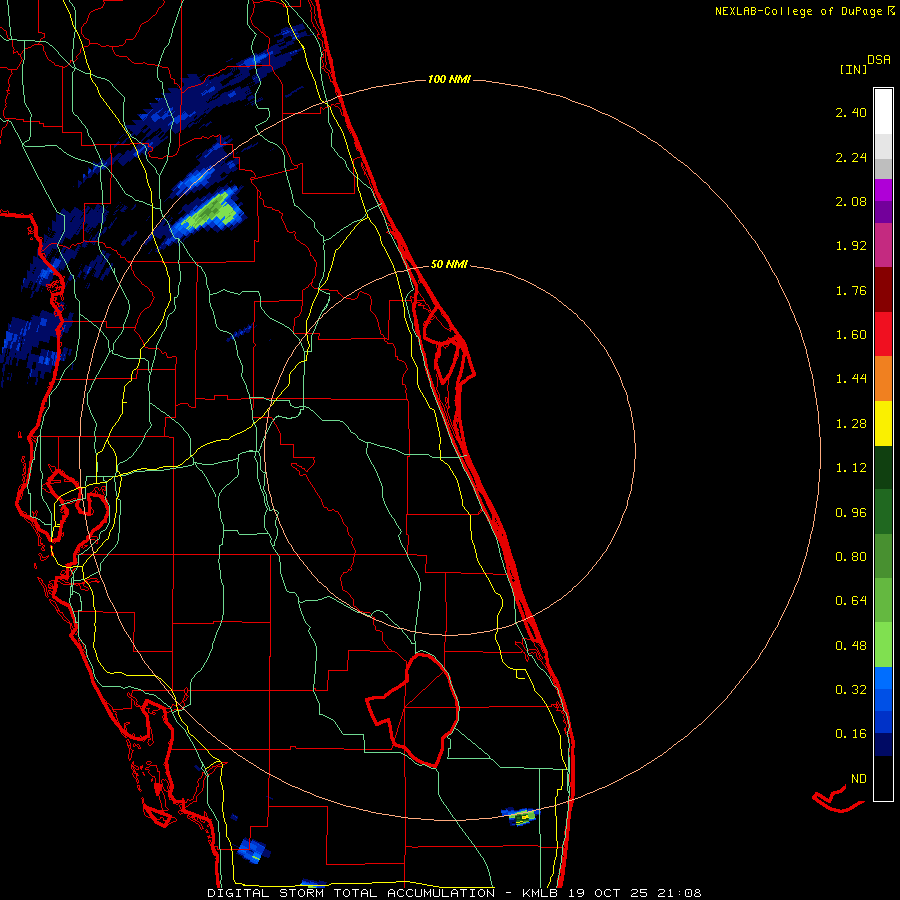
Task: Click the 0.32 legend value
Action: (851, 690)
